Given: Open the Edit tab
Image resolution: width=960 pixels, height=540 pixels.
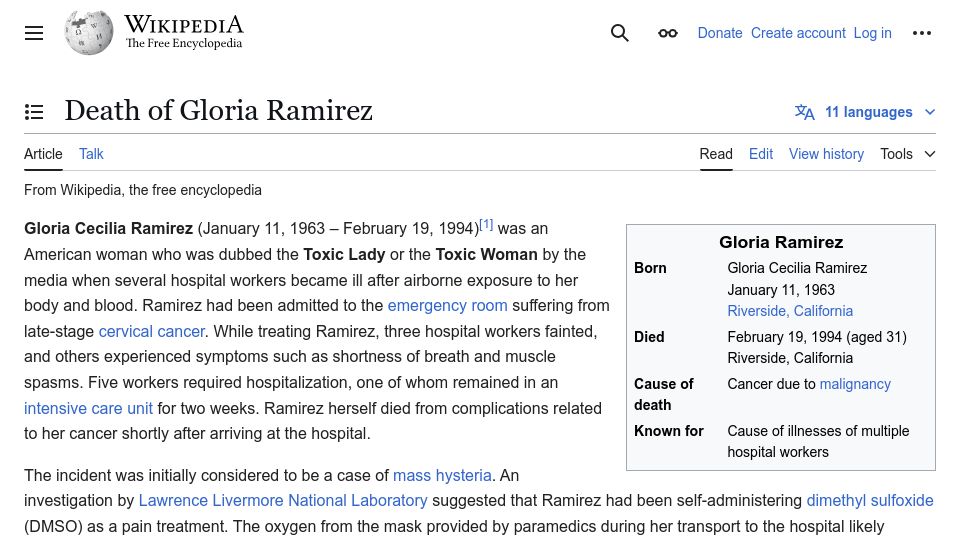Looking at the screenshot, I should 761,154.
